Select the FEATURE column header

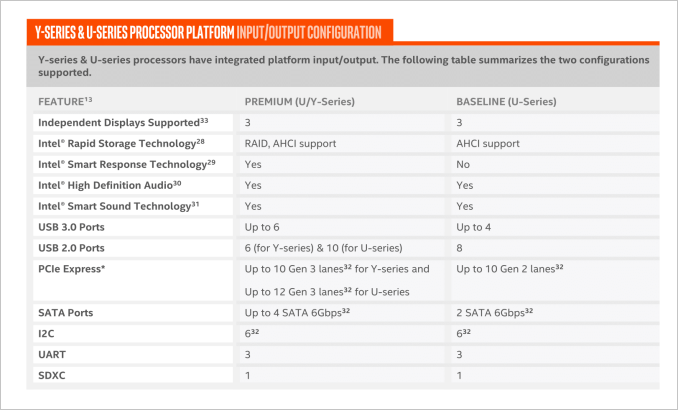click(65, 102)
